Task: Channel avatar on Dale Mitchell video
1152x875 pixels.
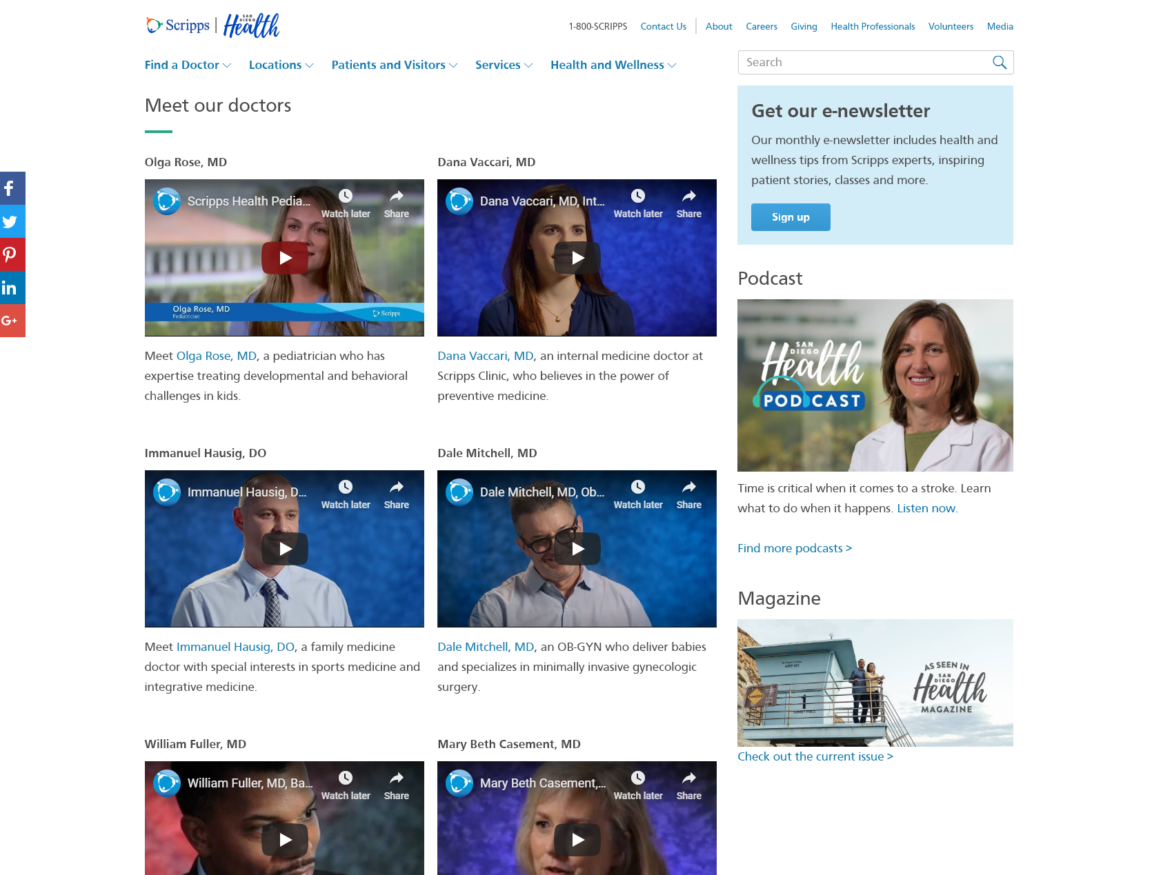Action: 459,491
